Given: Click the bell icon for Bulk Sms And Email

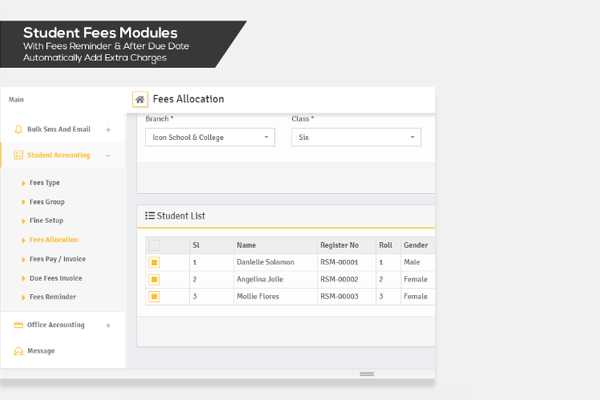Looking at the screenshot, I should coord(18,129).
